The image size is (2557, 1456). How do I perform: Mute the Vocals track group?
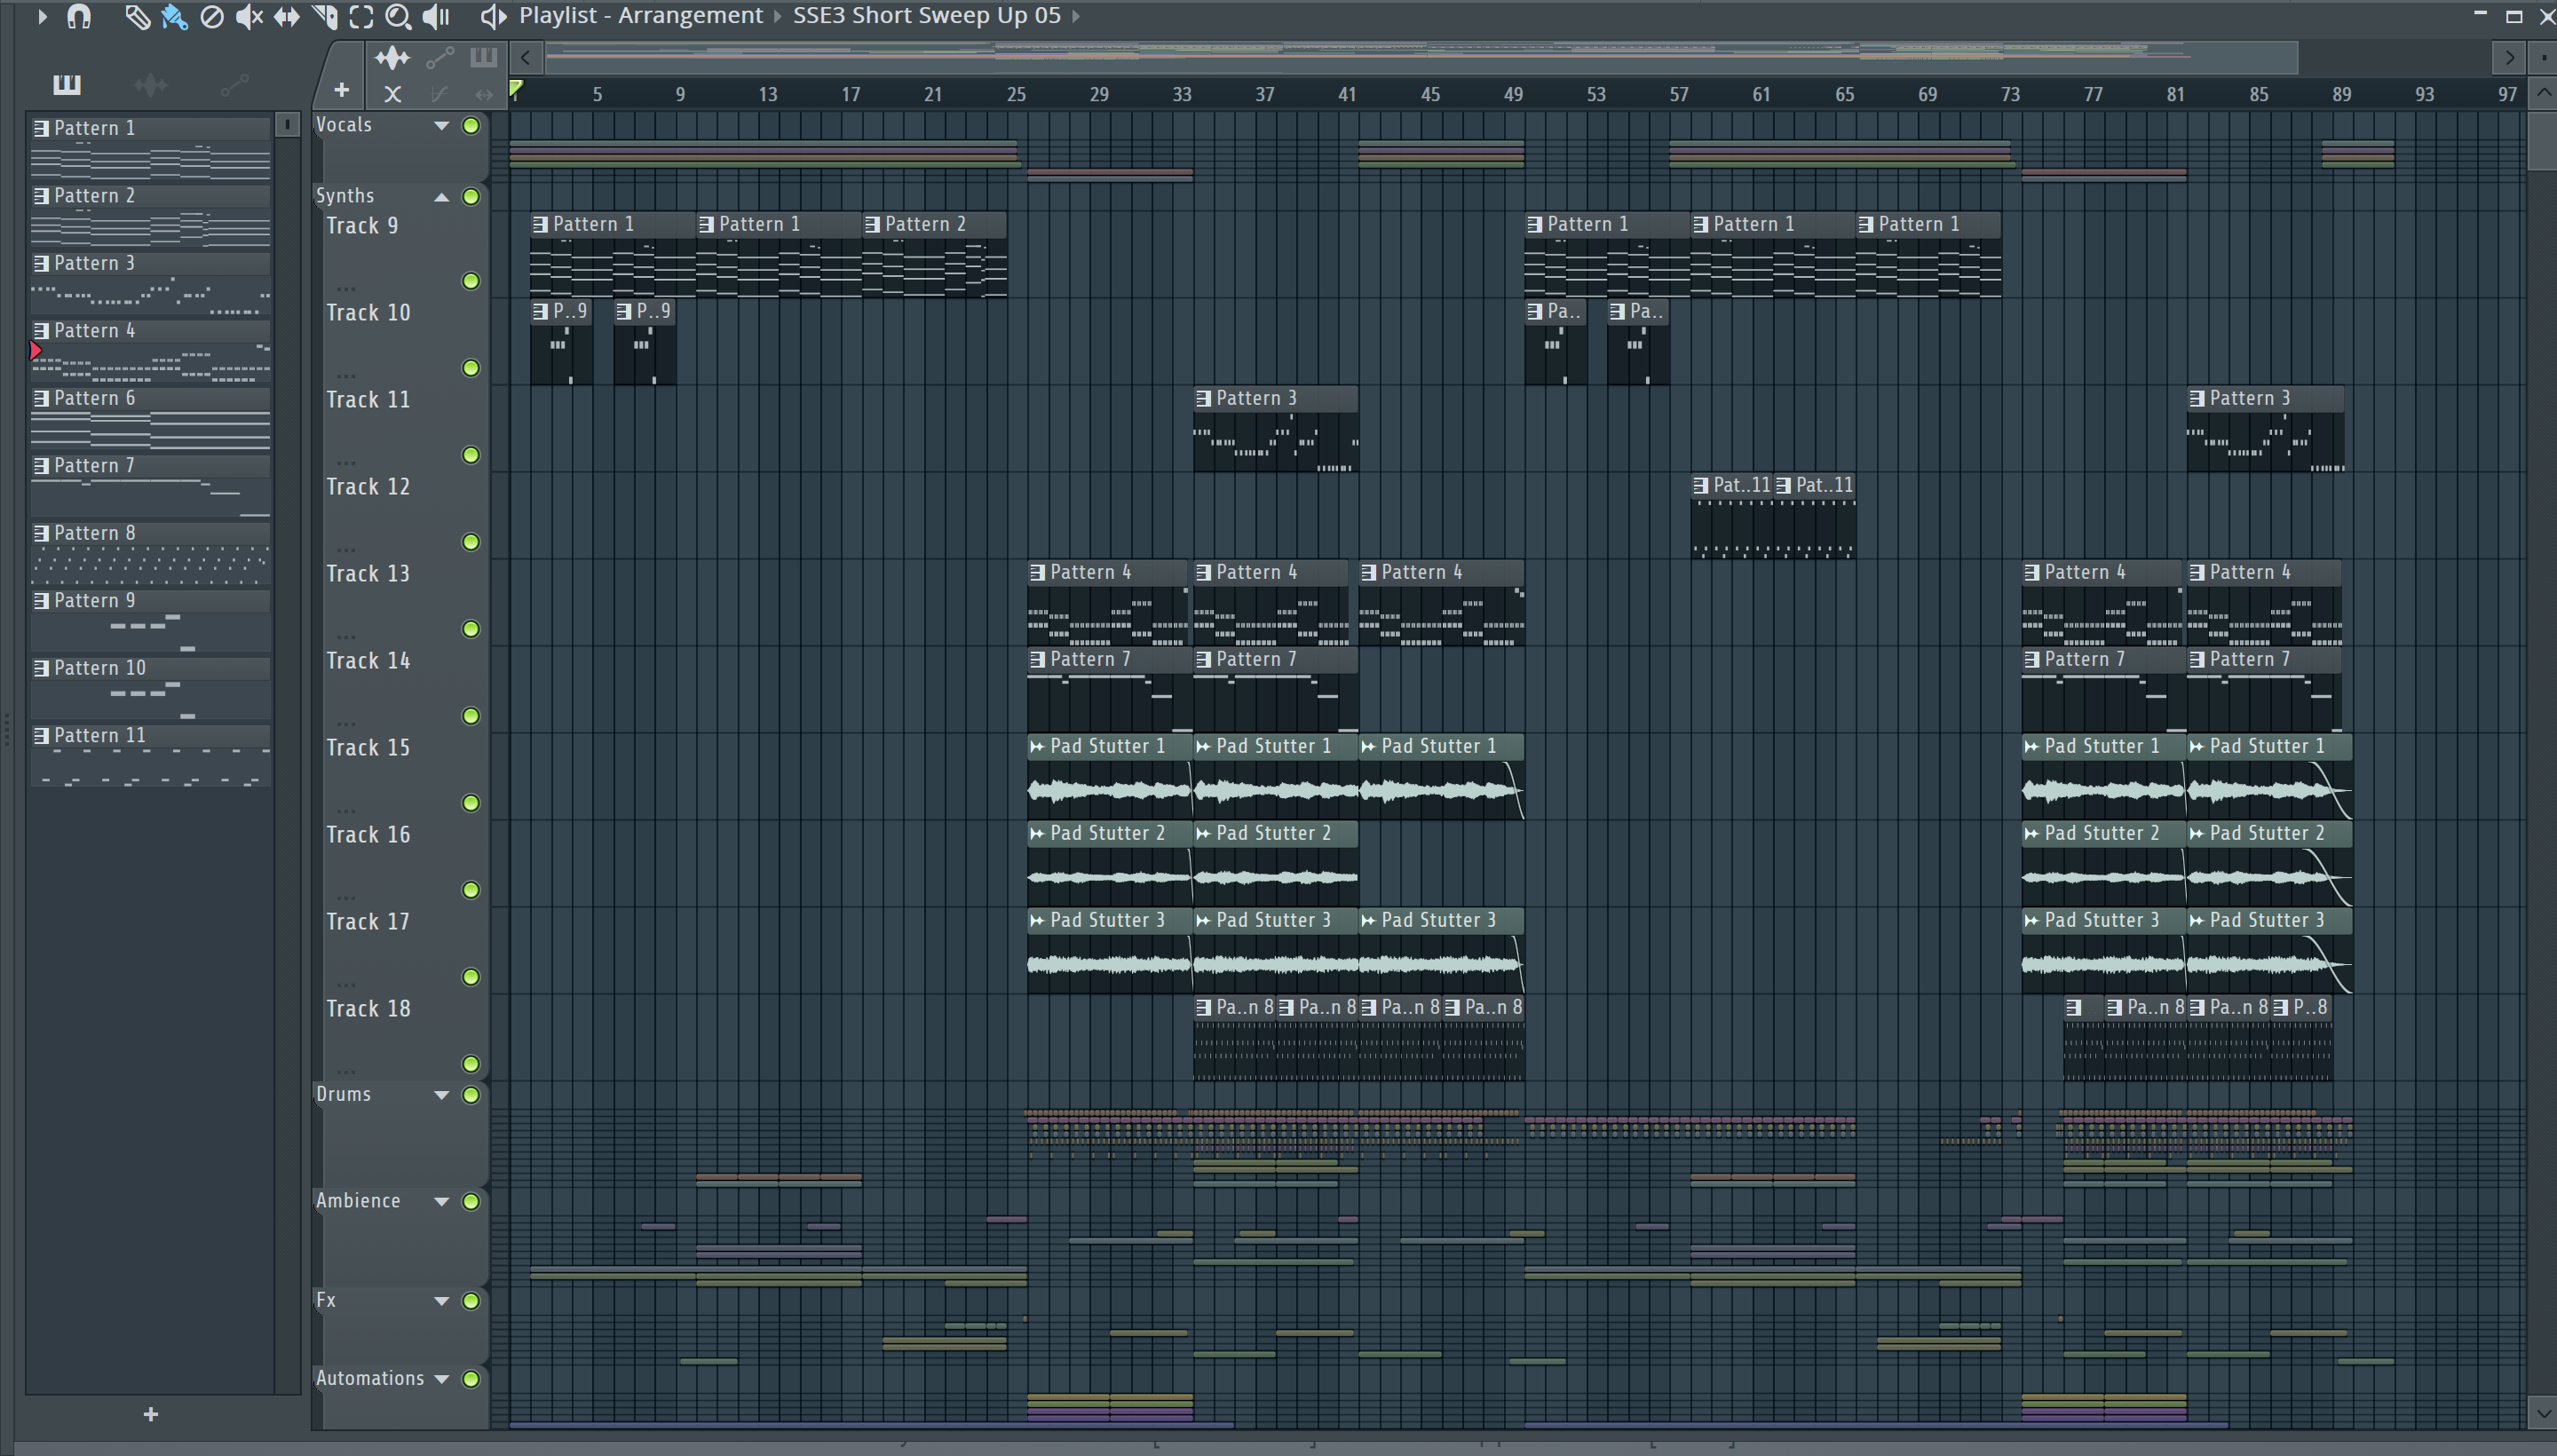tap(471, 126)
